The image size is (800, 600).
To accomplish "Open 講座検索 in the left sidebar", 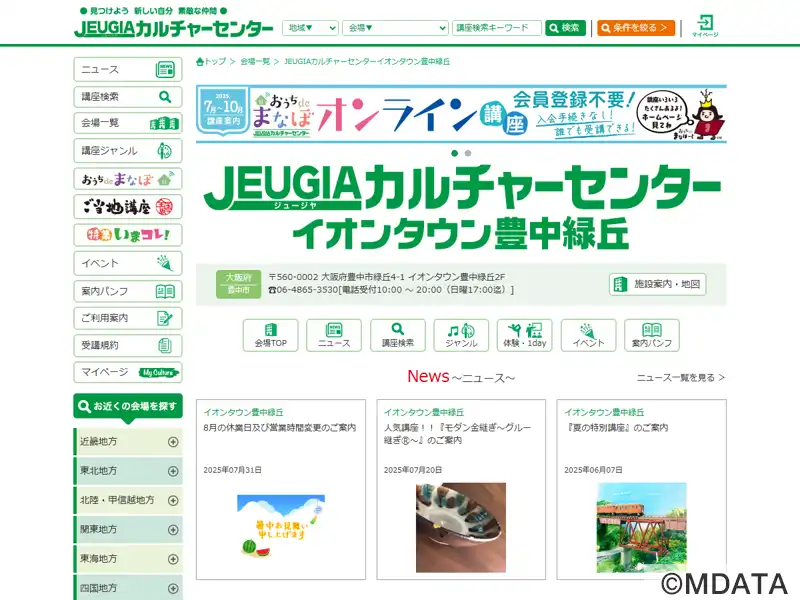I will [x=128, y=96].
